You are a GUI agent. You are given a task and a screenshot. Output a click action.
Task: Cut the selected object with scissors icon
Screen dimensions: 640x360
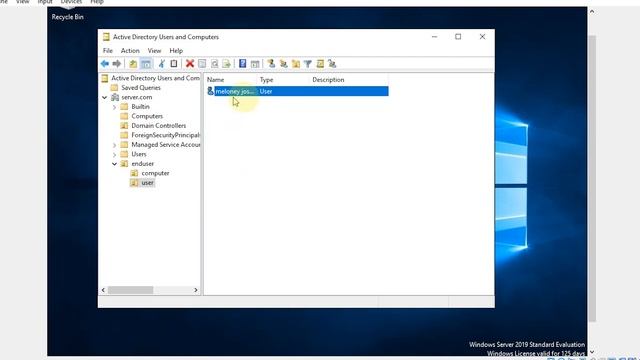(162, 64)
